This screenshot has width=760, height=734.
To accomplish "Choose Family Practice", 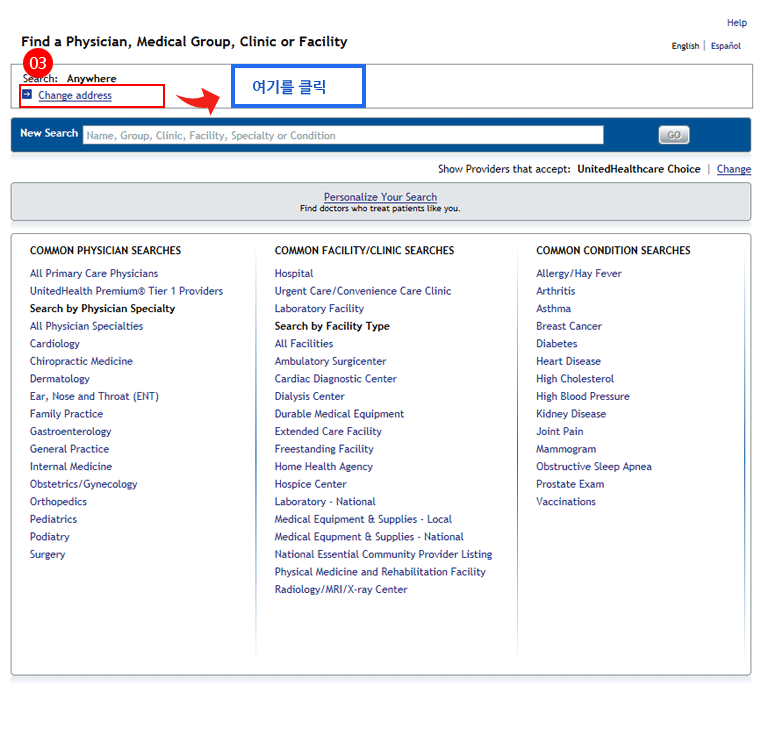I will [x=66, y=414].
